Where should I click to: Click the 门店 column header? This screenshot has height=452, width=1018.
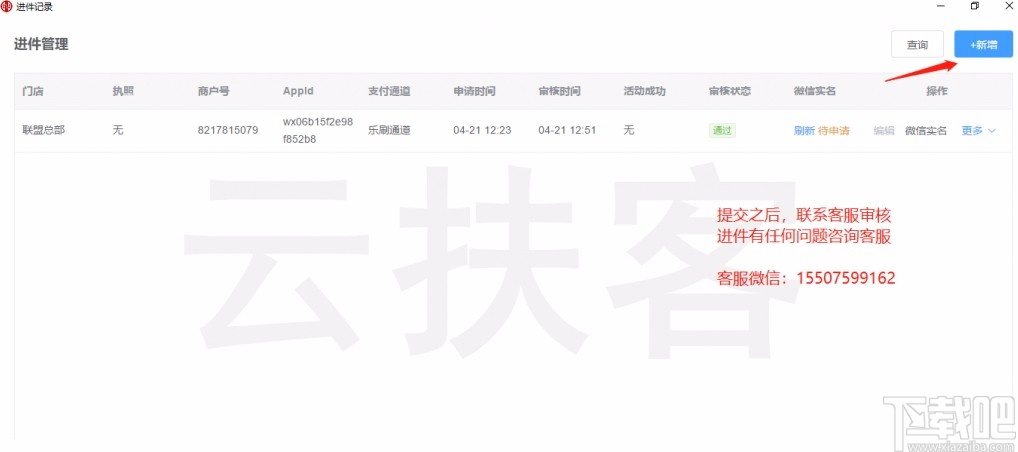click(32, 91)
